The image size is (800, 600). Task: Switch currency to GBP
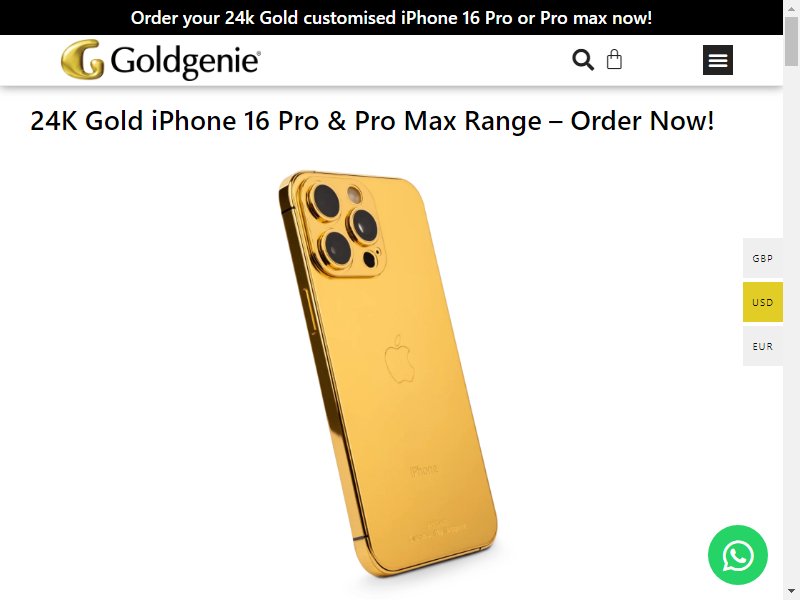(x=762, y=258)
